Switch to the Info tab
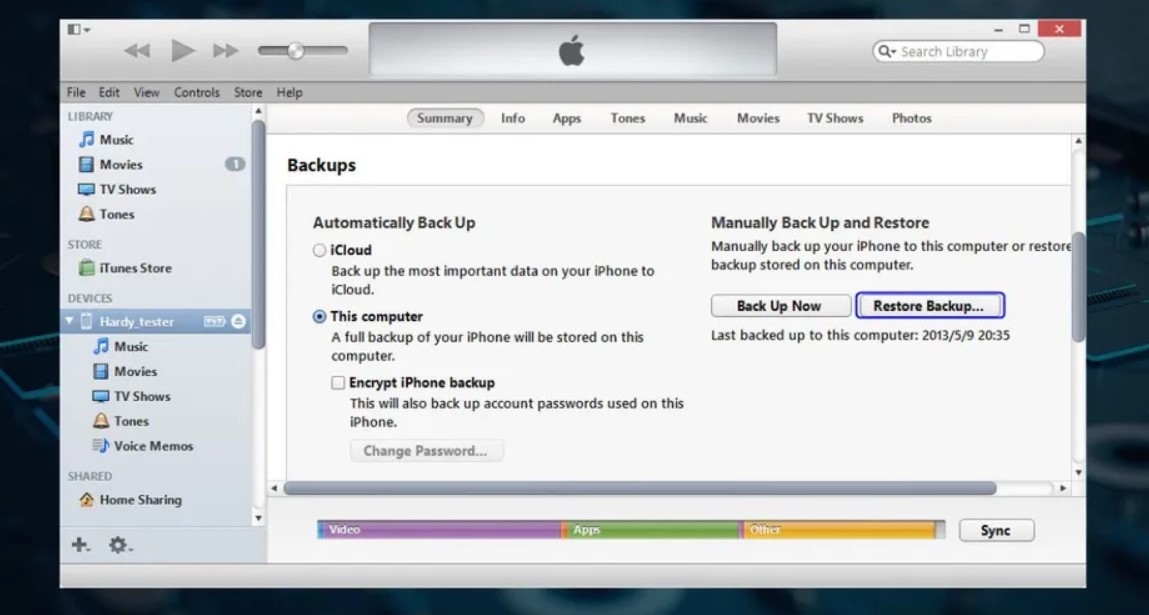The width and height of the screenshot is (1149, 615). pos(513,118)
